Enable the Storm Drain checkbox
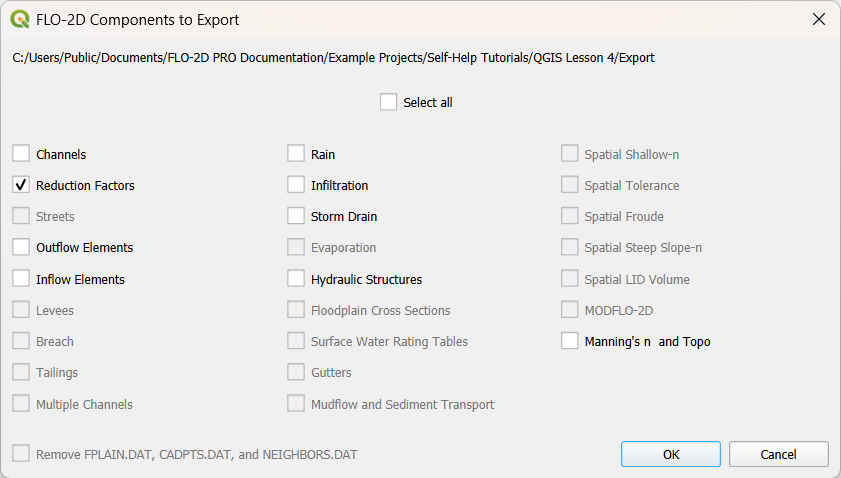This screenshot has height=478, width=841. tap(296, 216)
